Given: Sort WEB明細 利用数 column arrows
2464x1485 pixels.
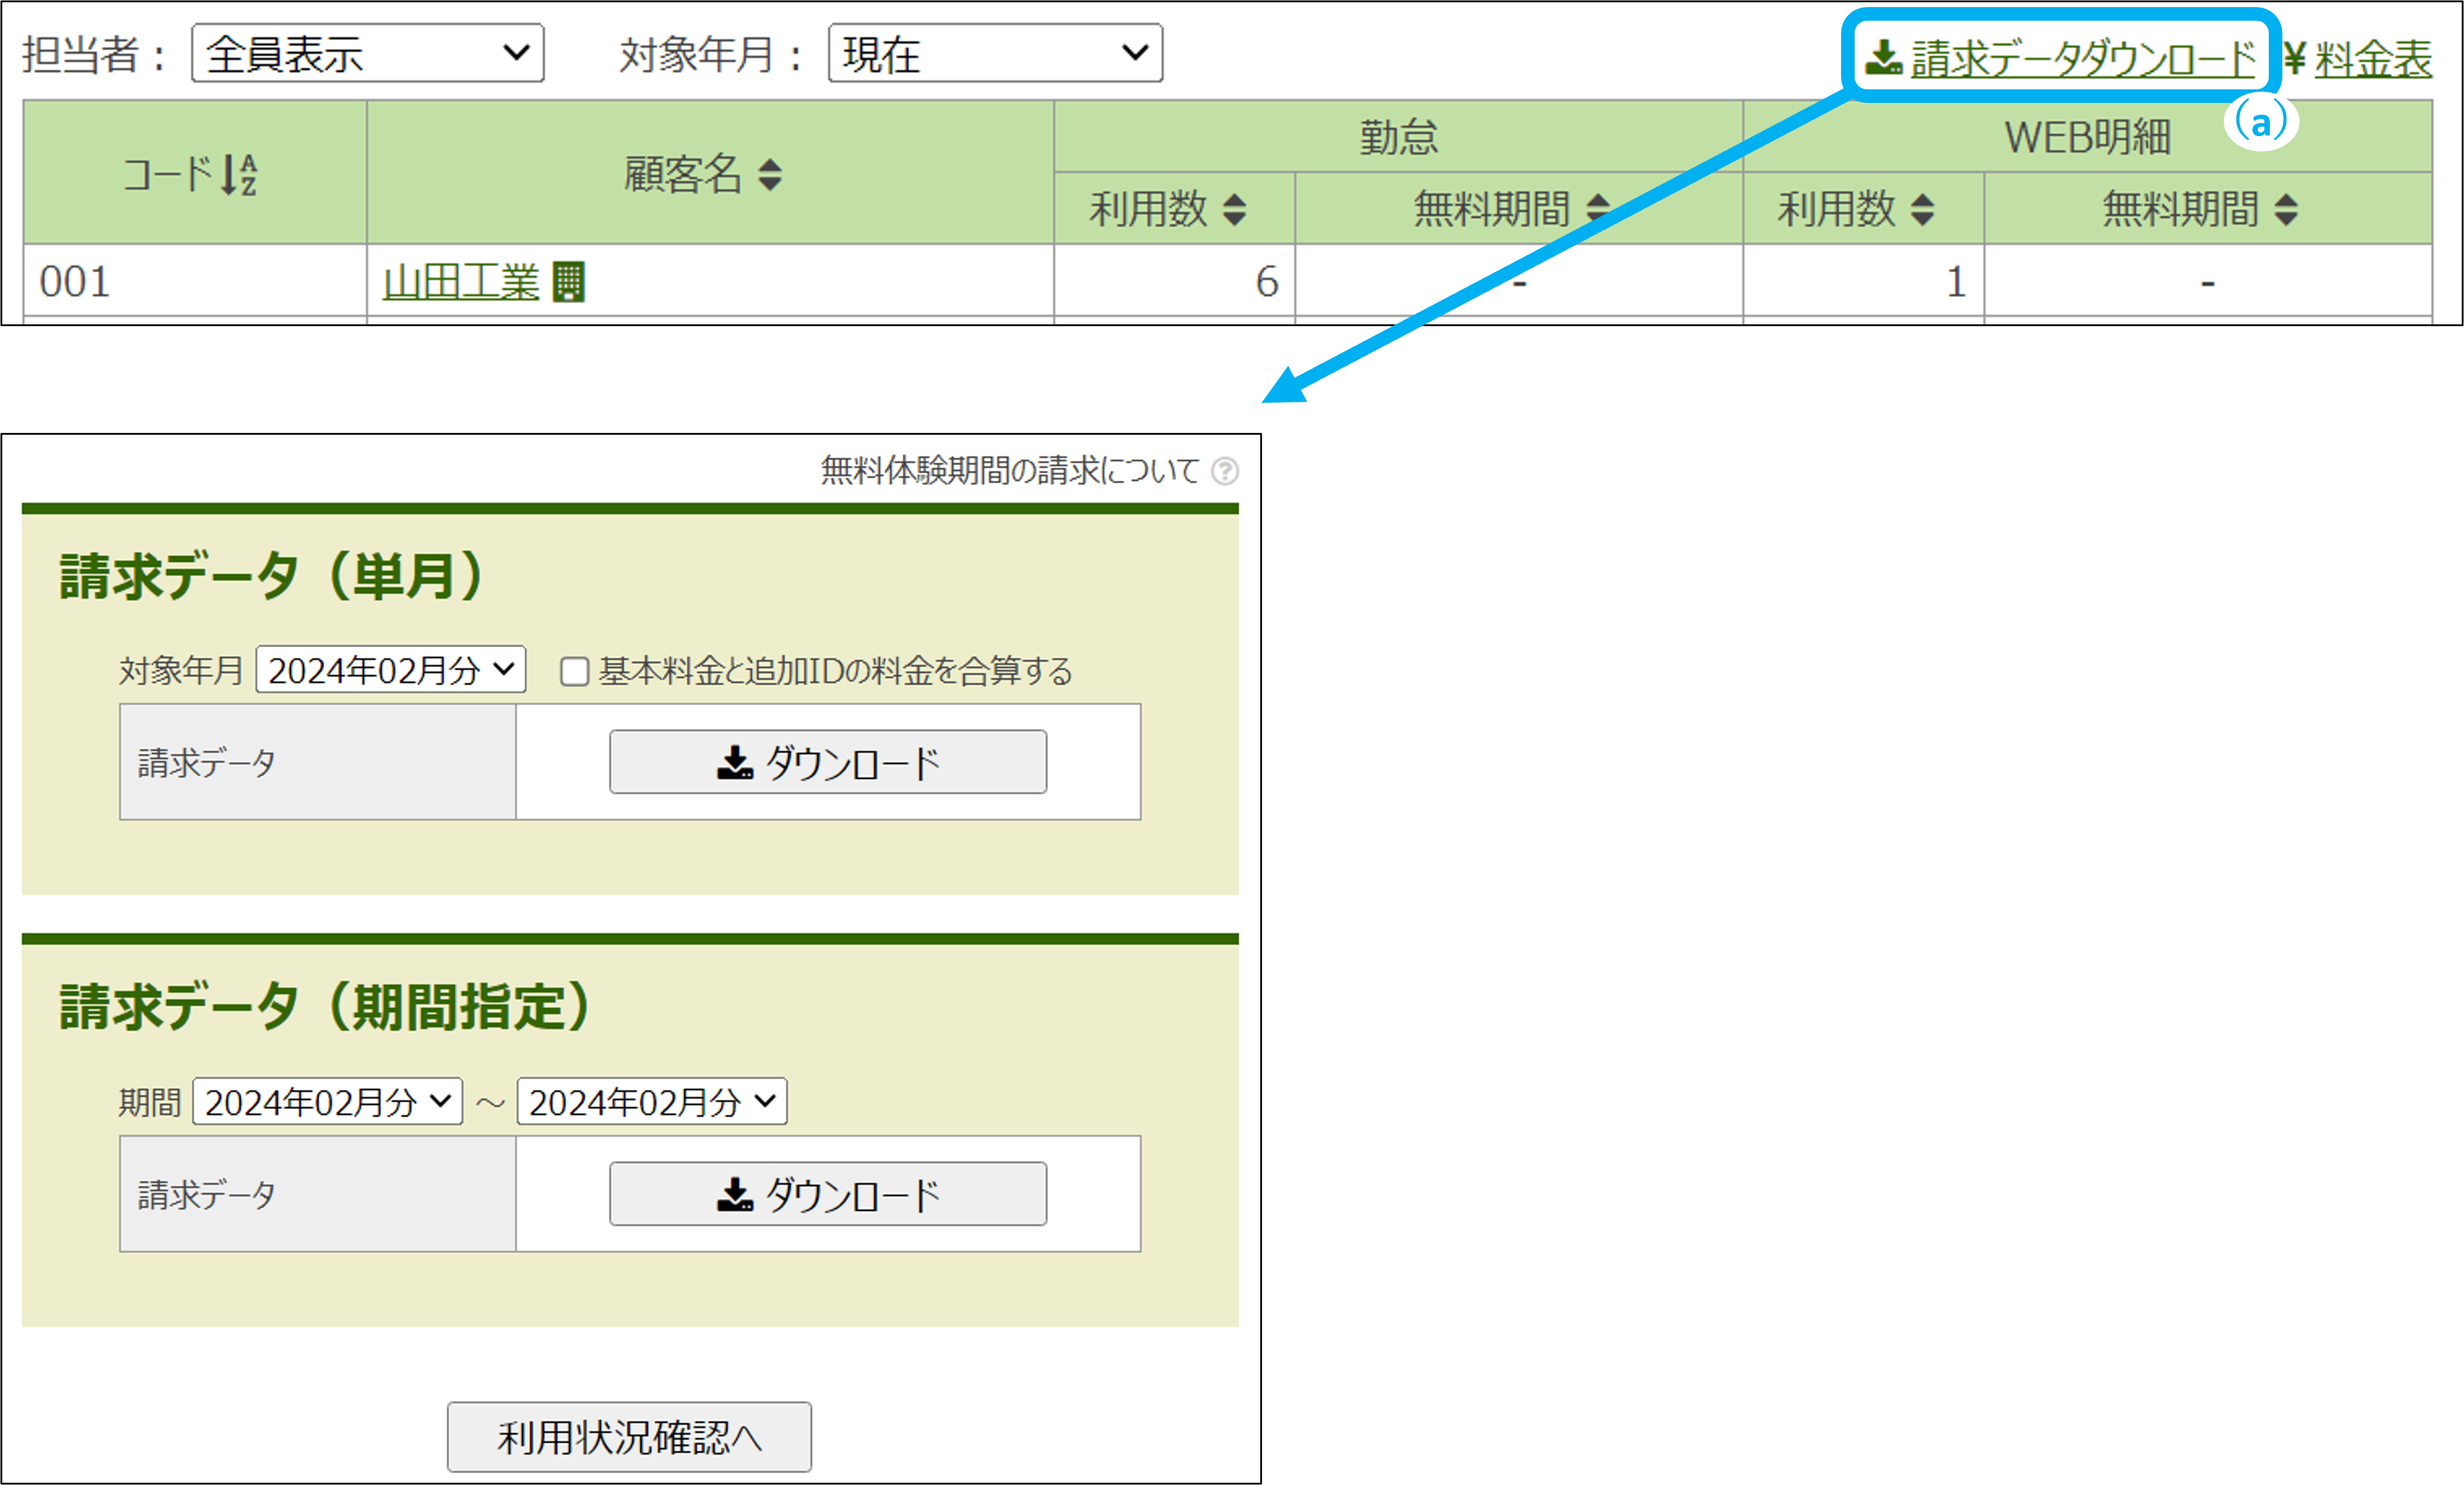Looking at the screenshot, I should pyautogui.click(x=1922, y=210).
